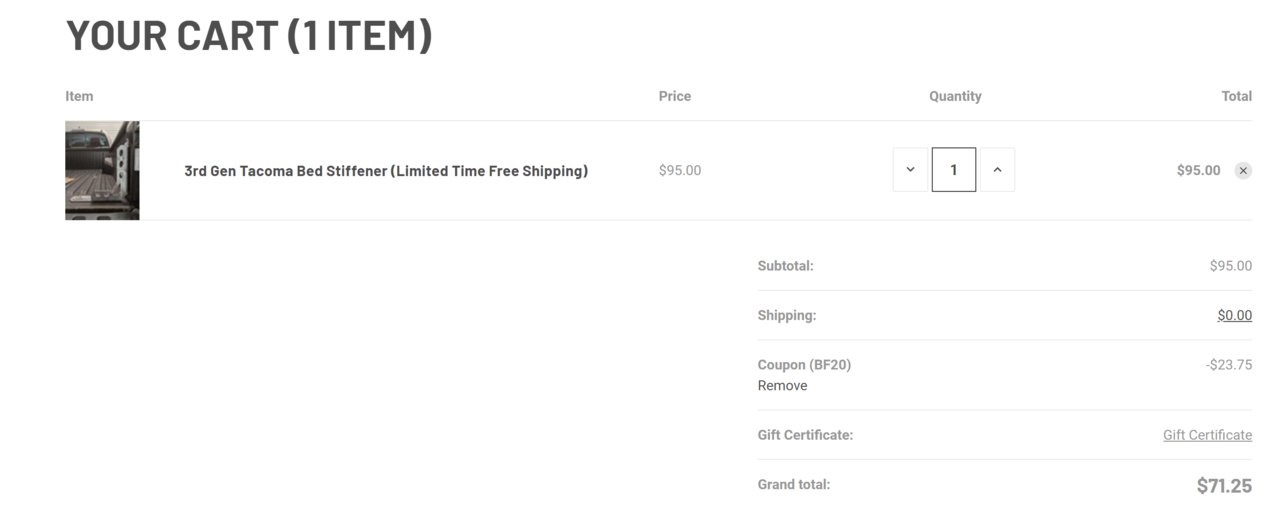
Task: Click the $0.00 shipping estimate link
Action: click(1234, 315)
